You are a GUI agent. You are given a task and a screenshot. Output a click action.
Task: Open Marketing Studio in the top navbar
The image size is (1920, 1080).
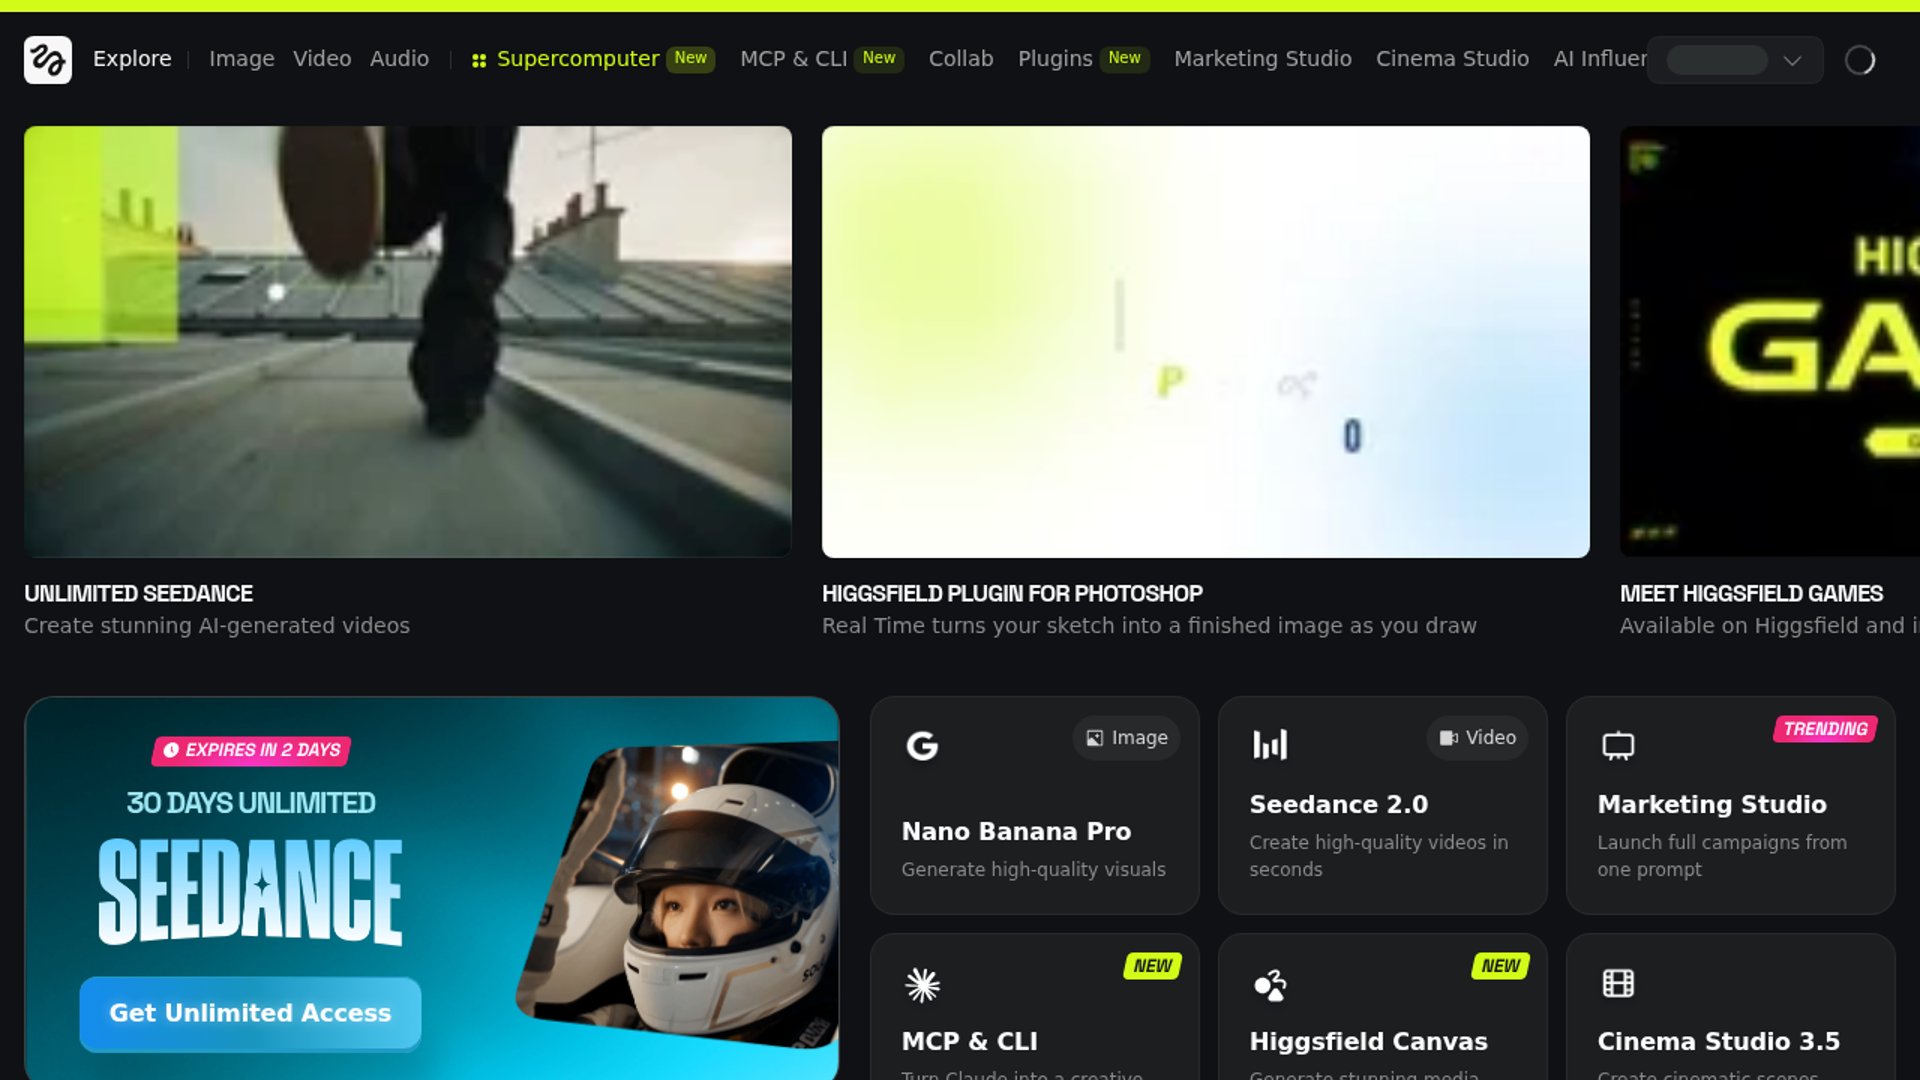[x=1262, y=59]
